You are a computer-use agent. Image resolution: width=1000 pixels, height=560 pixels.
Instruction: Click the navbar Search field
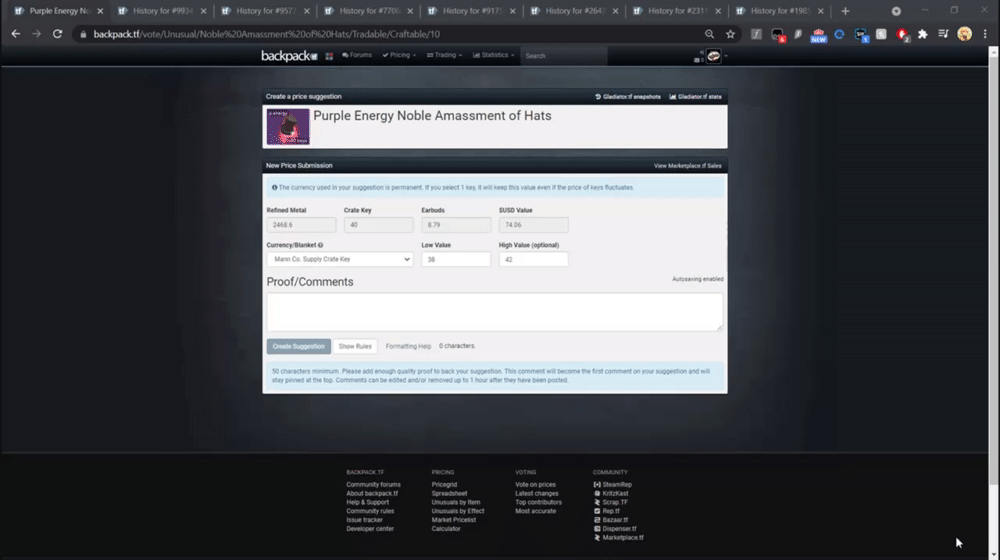pyautogui.click(x=564, y=56)
